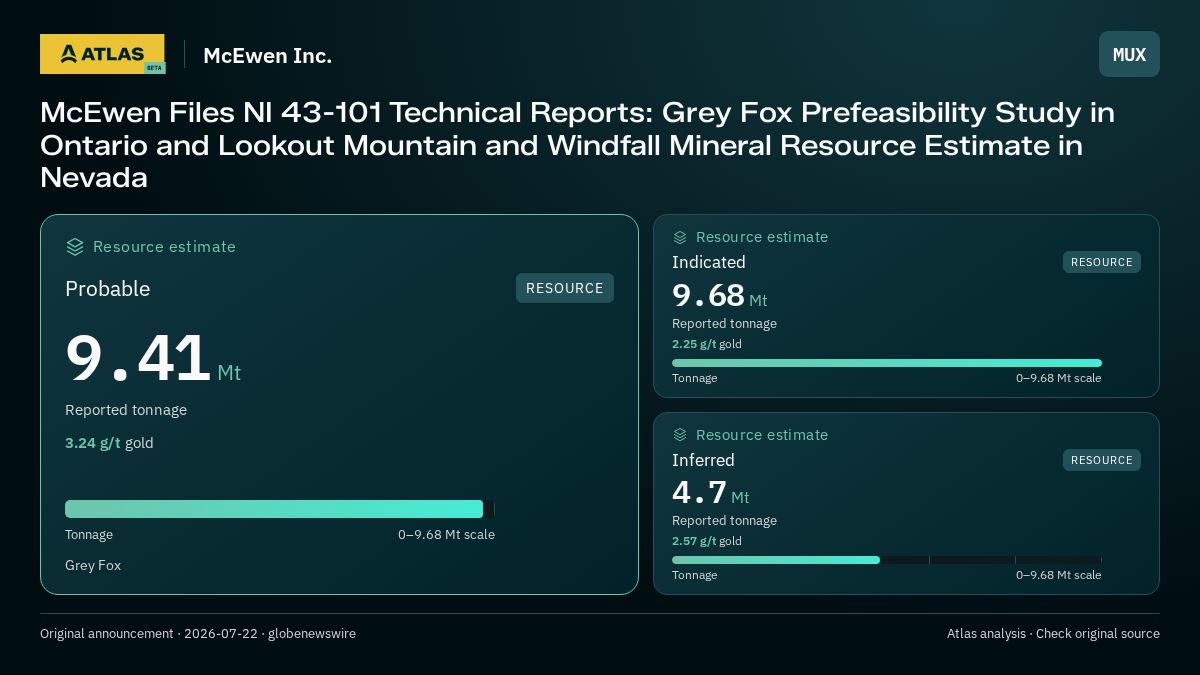Click the Probable tonnage progress bar
Image resolution: width=1200 pixels, height=675 pixels.
[x=280, y=509]
